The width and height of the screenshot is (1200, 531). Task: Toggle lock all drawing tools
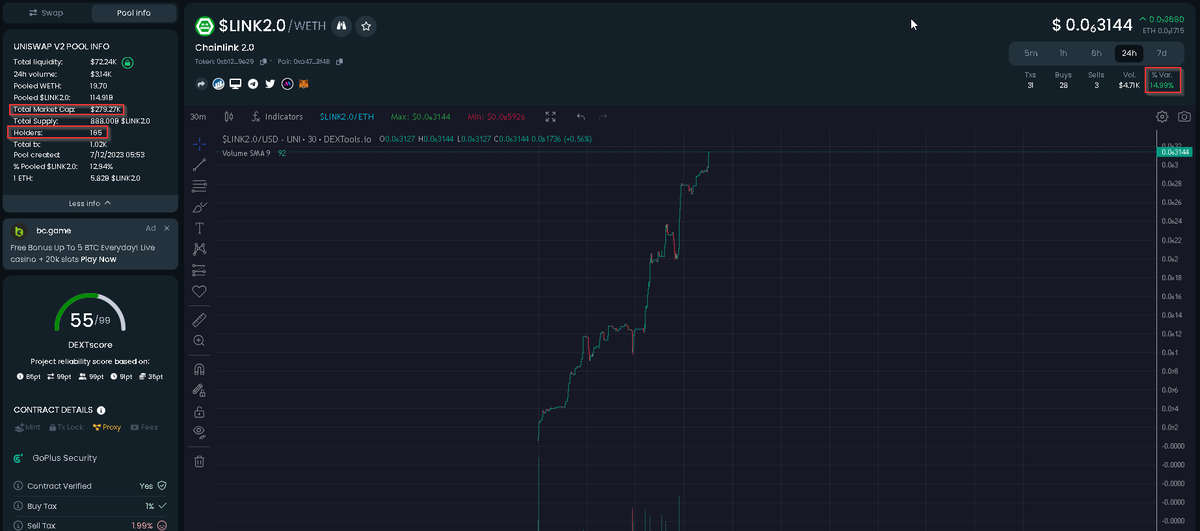pos(199,411)
